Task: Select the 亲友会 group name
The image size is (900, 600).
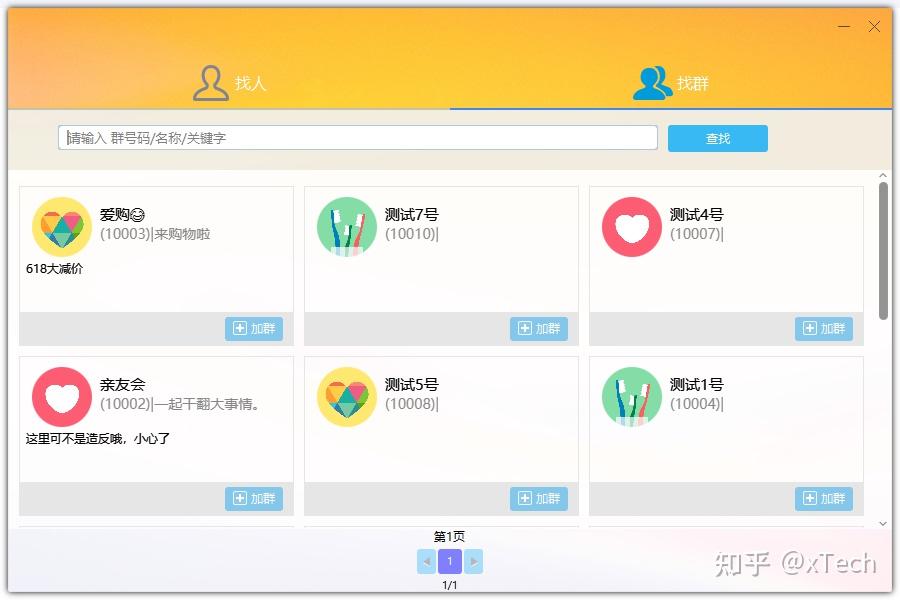Action: [x=122, y=385]
